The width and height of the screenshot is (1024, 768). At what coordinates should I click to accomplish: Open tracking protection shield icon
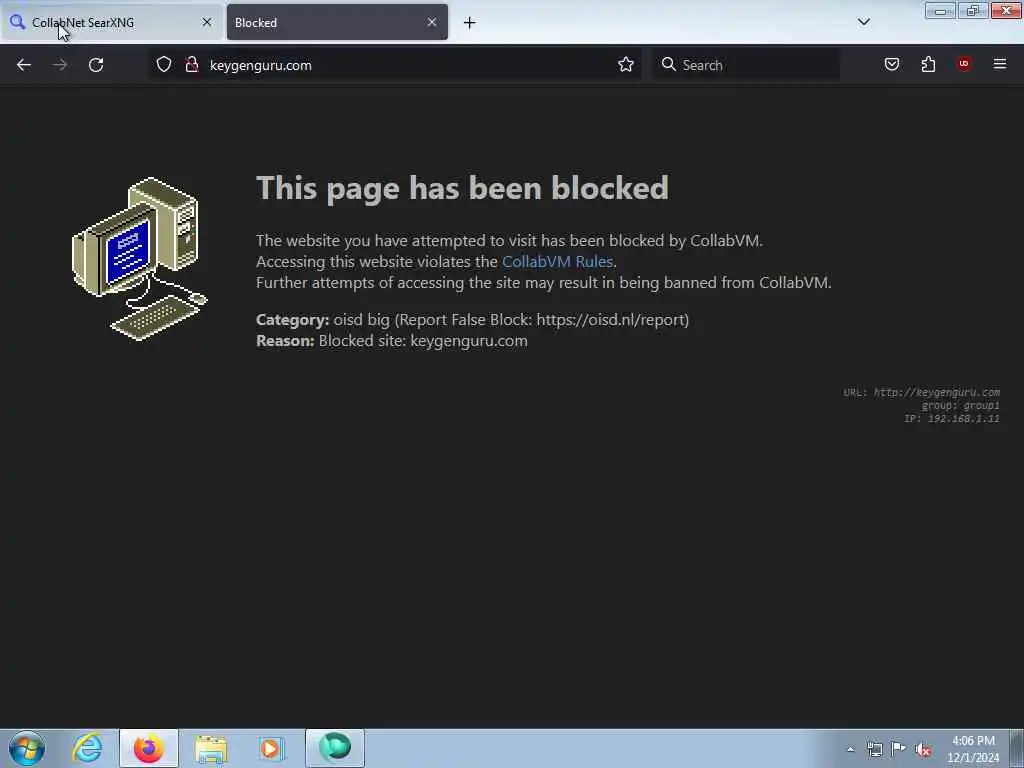click(164, 65)
